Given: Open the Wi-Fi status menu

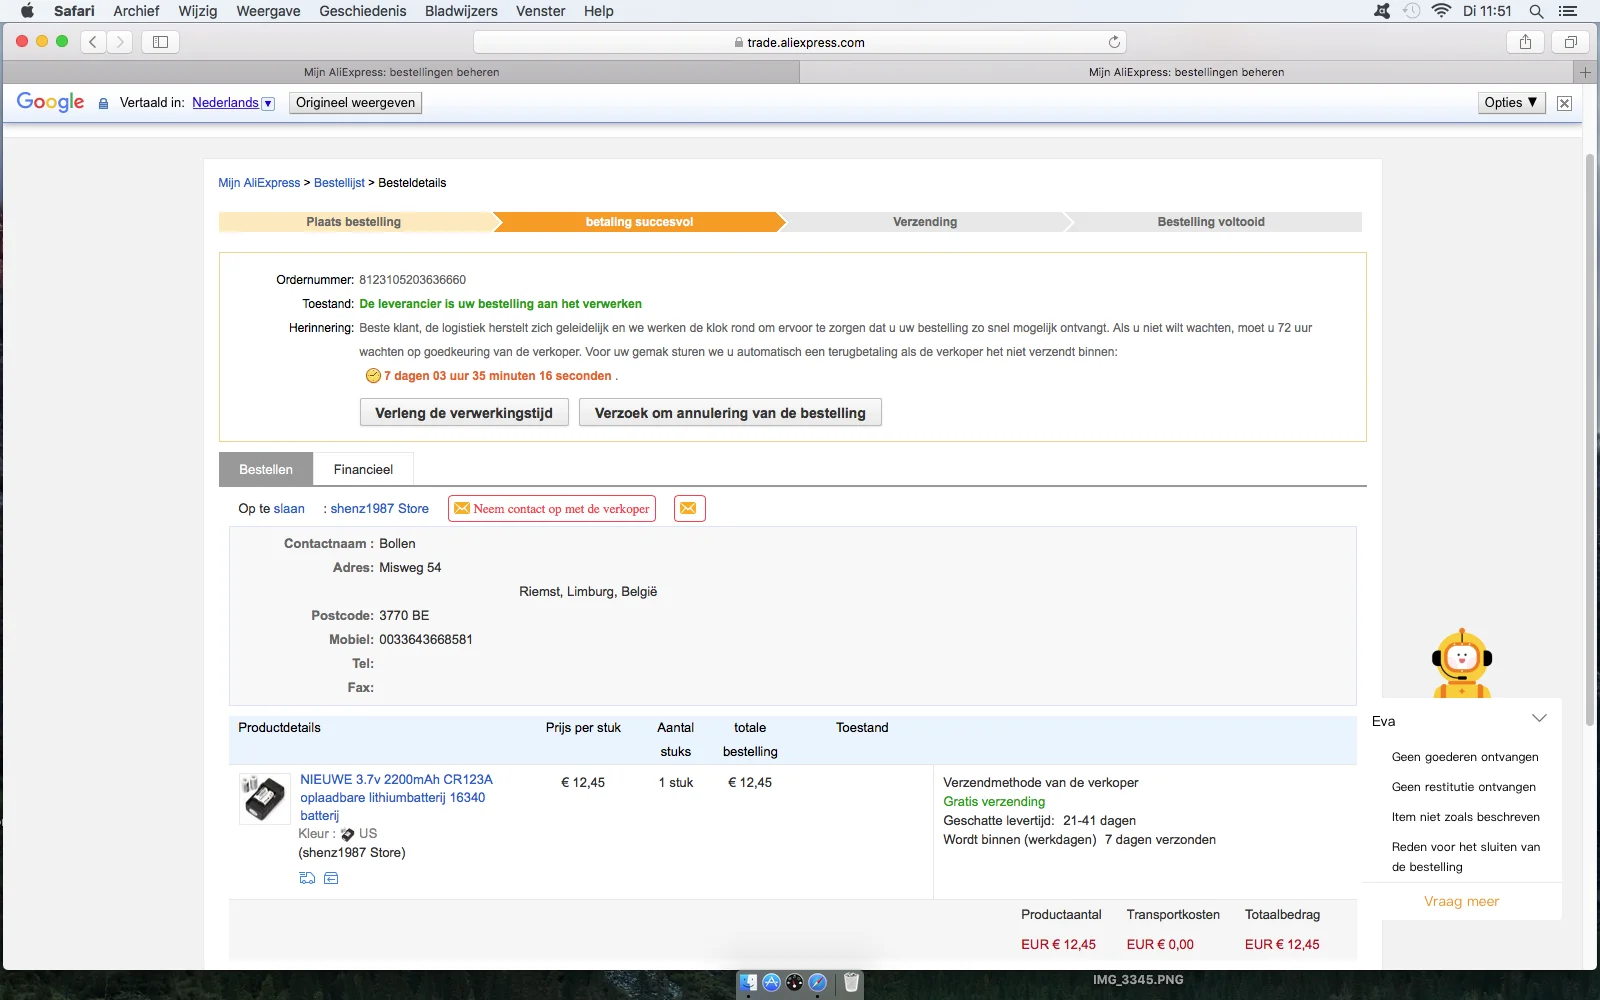Looking at the screenshot, I should (1441, 11).
